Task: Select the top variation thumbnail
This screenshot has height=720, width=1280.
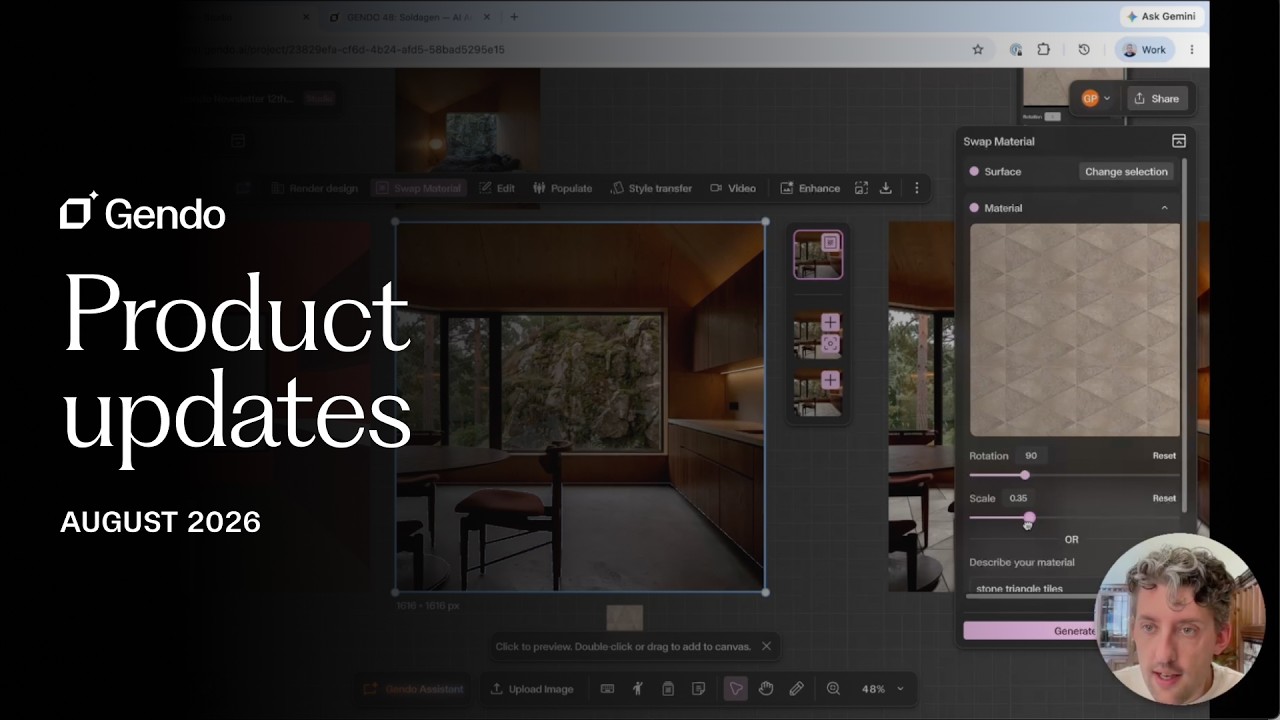Action: pos(818,255)
